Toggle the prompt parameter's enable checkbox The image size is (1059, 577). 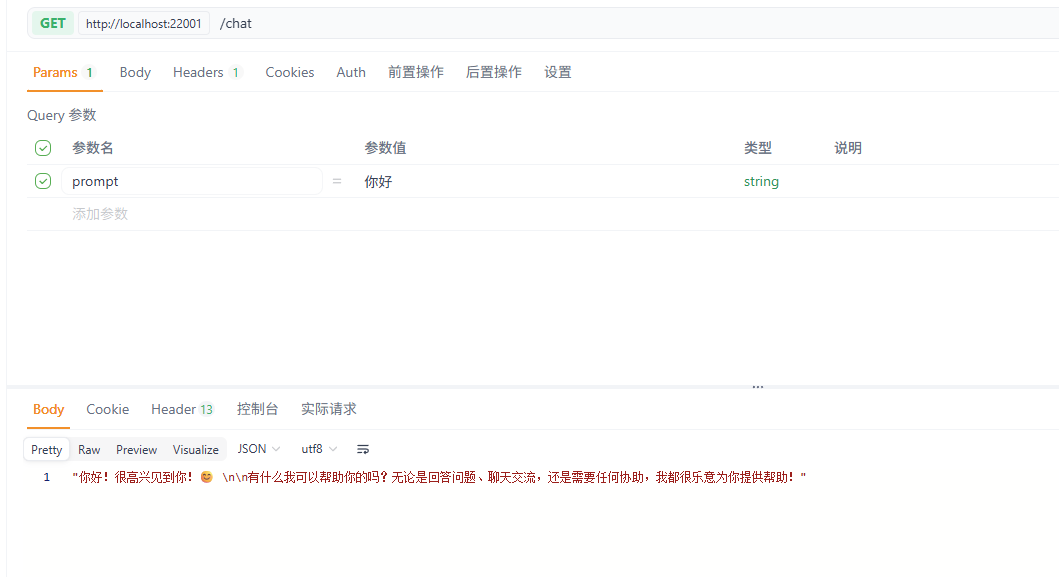tap(42, 181)
